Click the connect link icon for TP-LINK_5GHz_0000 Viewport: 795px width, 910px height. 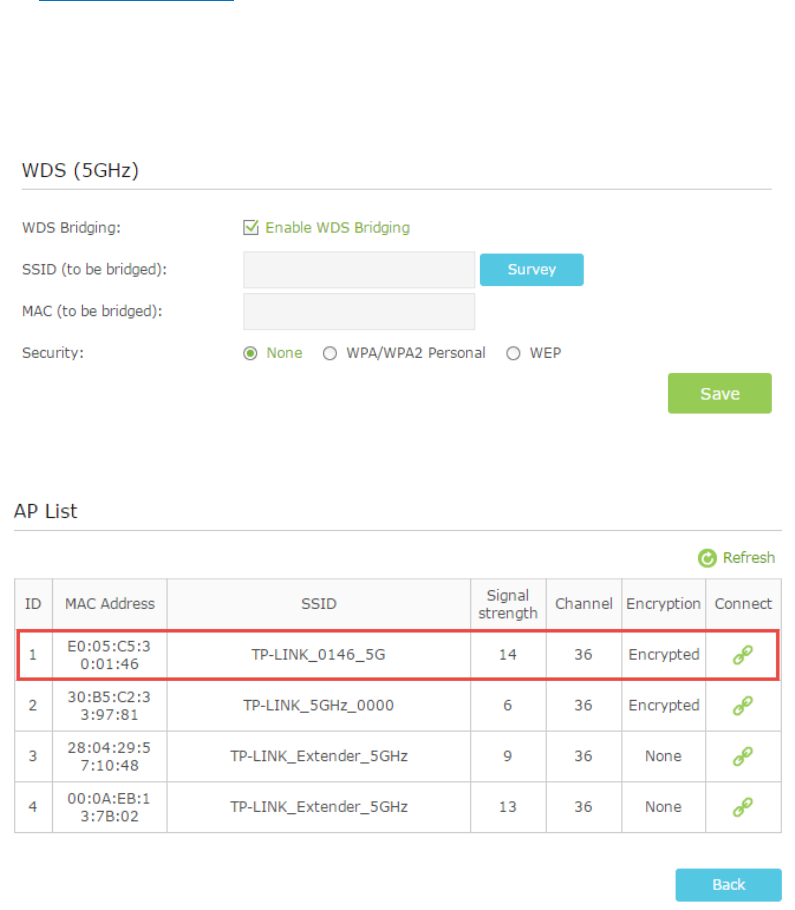[742, 705]
